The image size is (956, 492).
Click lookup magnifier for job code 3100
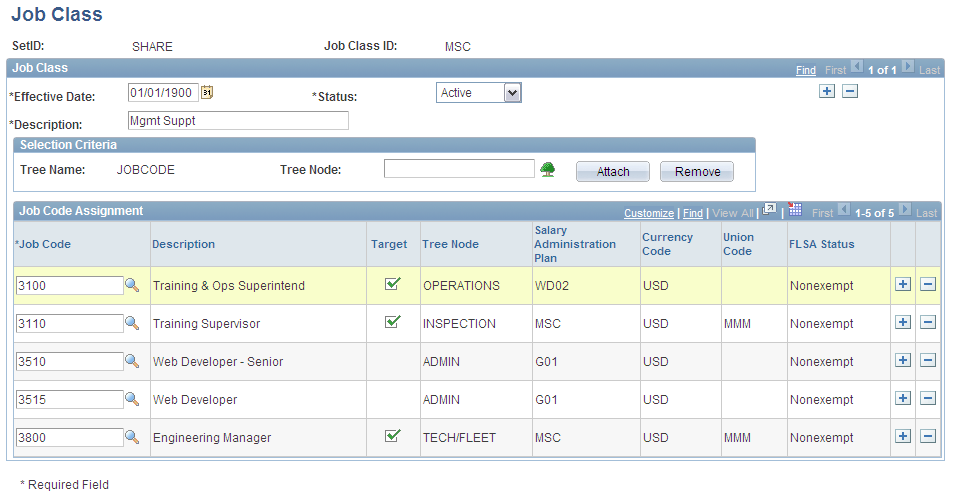pyautogui.click(x=132, y=285)
